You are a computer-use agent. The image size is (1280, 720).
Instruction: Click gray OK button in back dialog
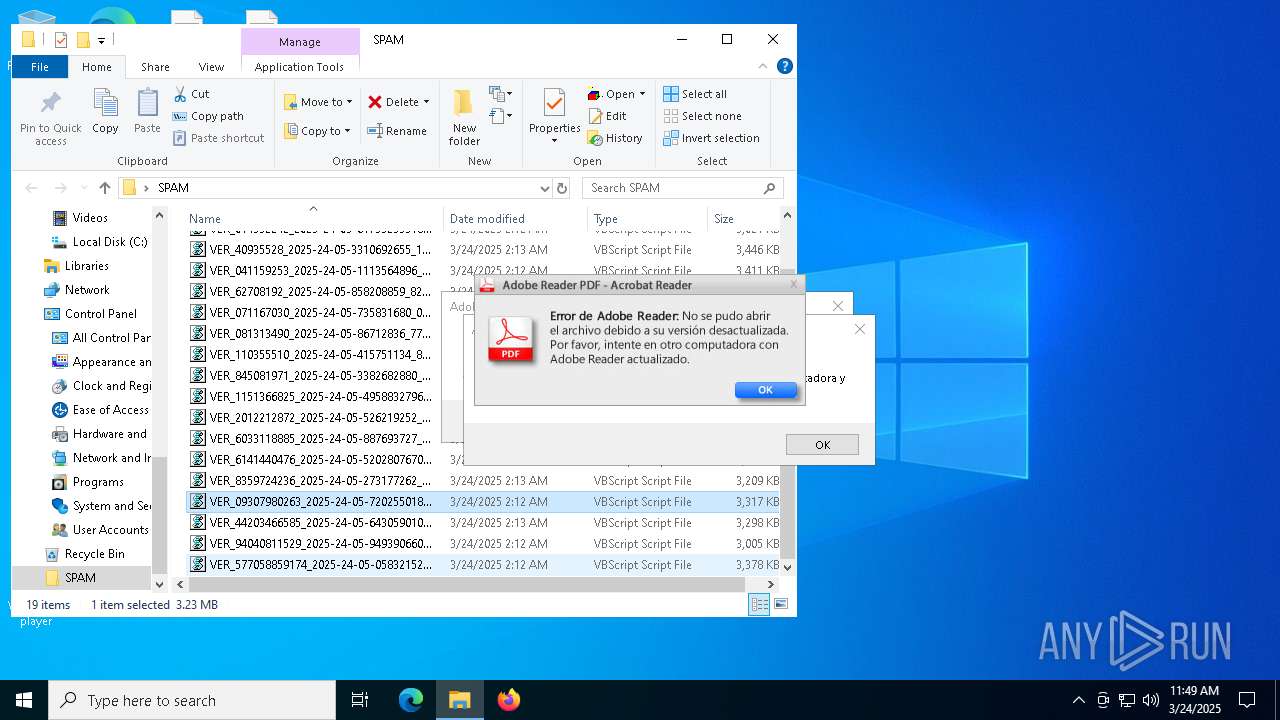(x=822, y=445)
